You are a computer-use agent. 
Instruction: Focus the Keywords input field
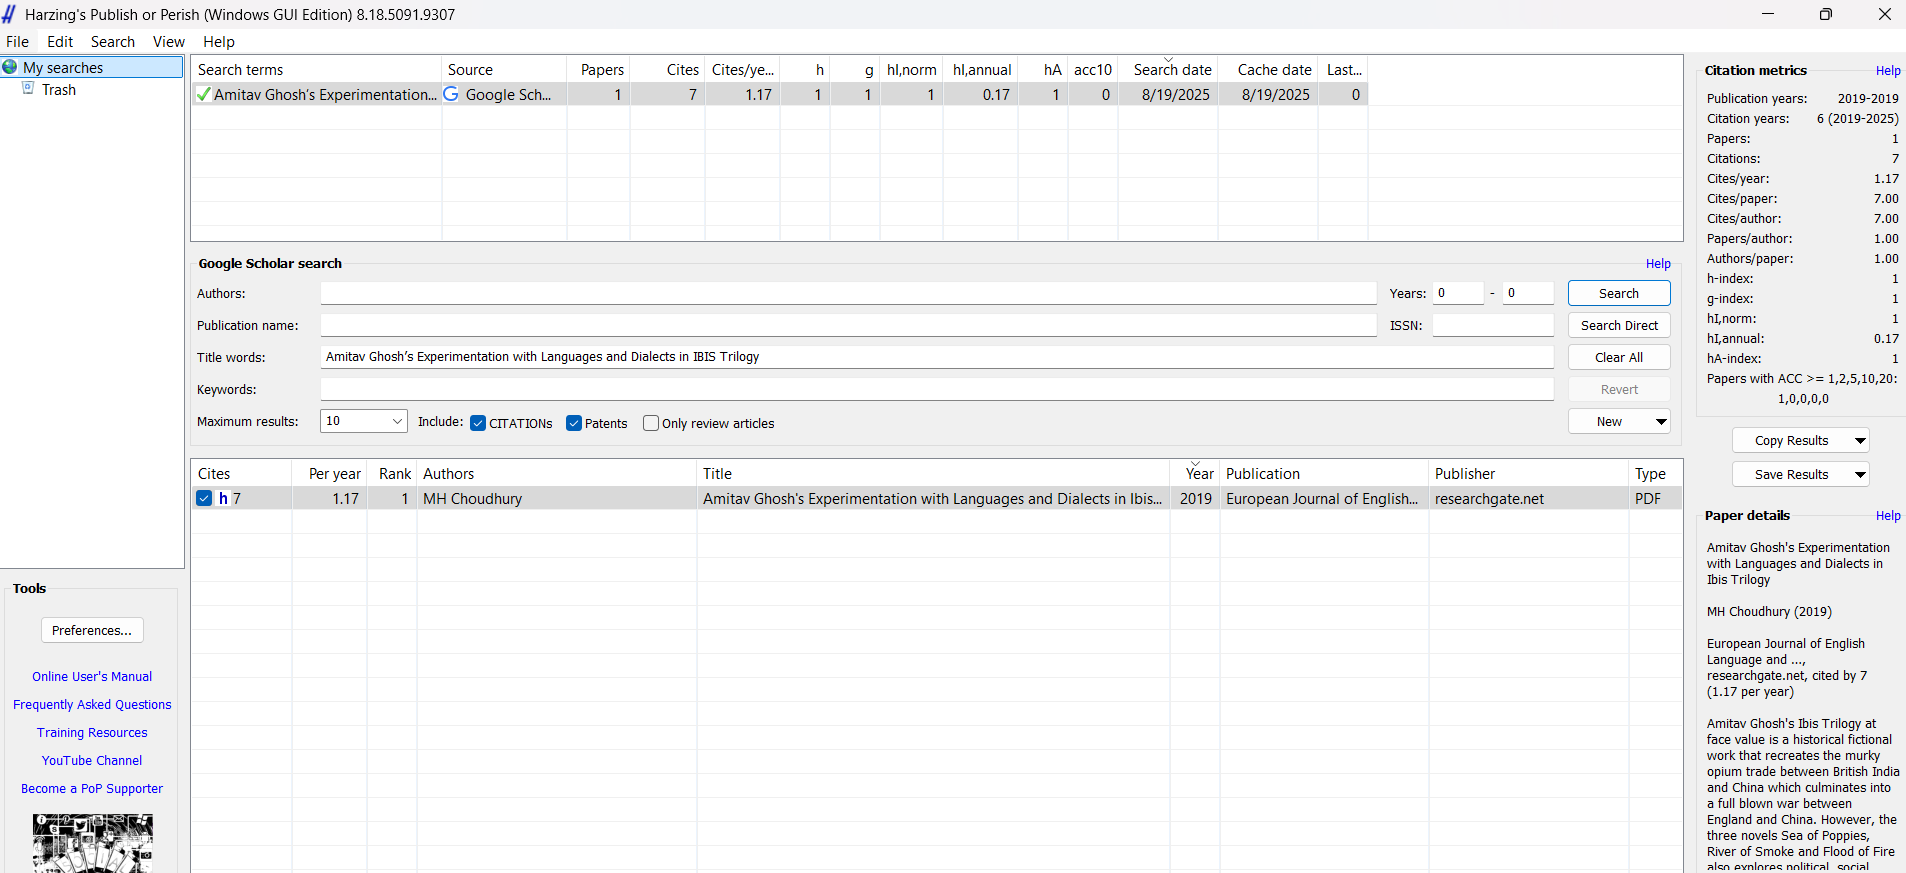937,389
